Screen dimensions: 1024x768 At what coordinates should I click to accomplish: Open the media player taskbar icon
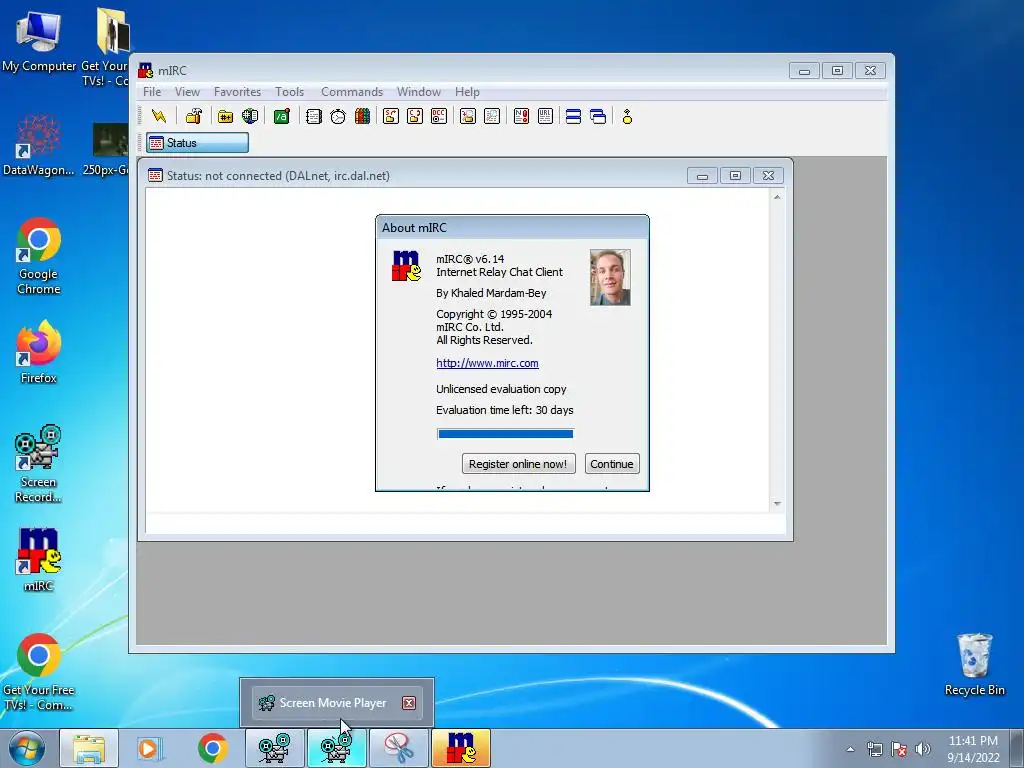pyautogui.click(x=150, y=748)
